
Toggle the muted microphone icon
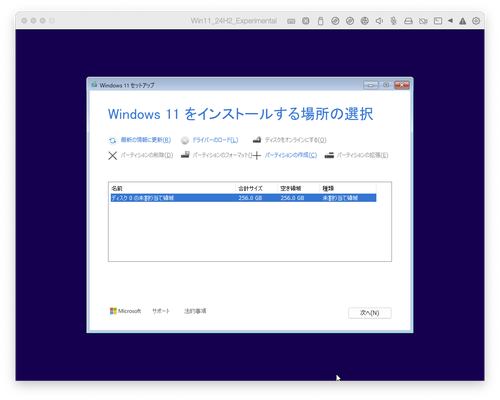click(x=394, y=21)
